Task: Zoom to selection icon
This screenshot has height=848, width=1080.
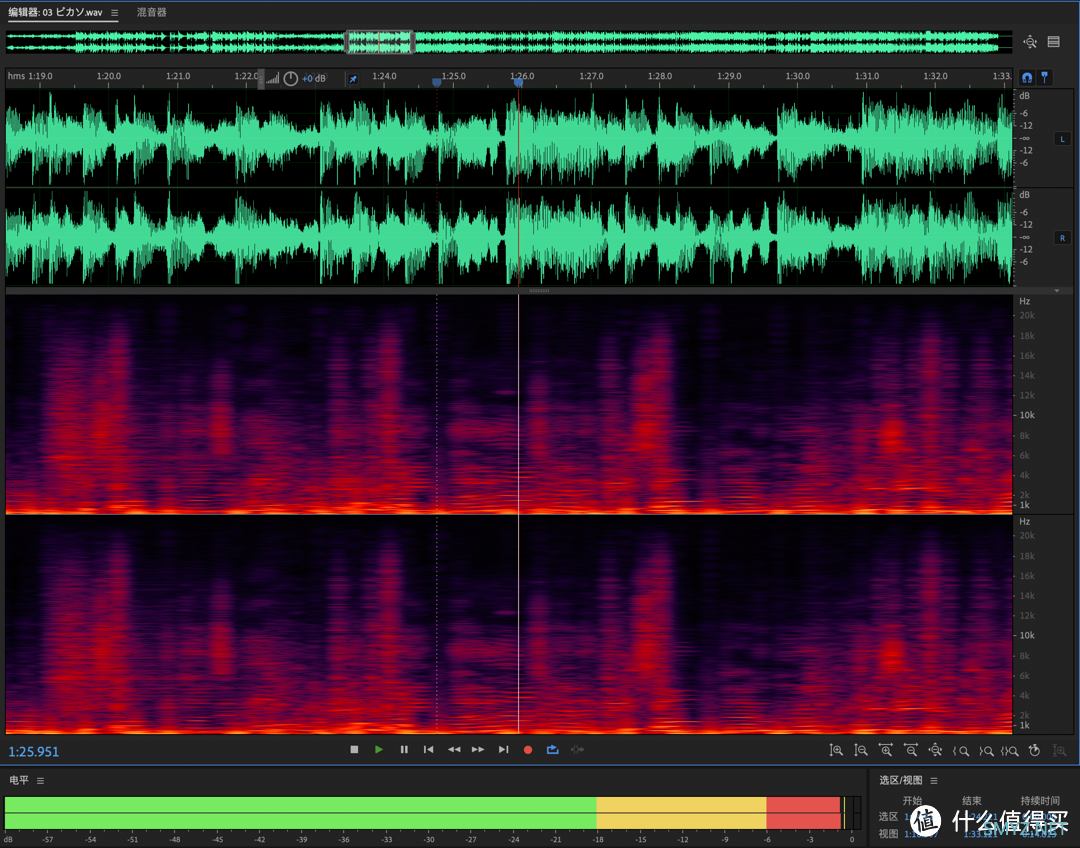Action: click(1010, 751)
